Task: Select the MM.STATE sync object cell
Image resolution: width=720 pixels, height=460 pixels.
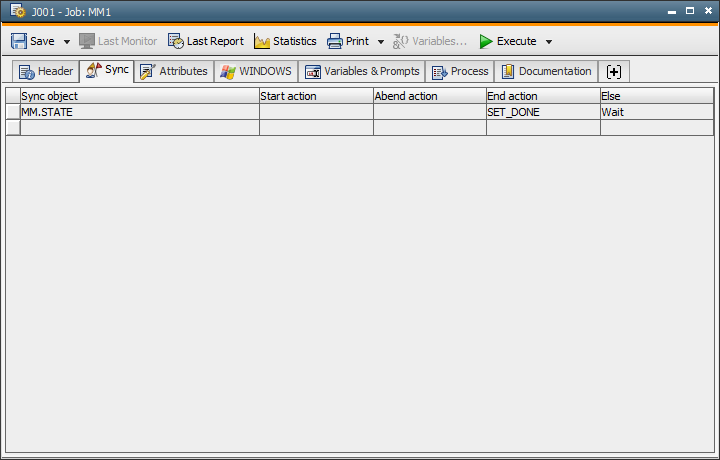Action: coord(140,112)
